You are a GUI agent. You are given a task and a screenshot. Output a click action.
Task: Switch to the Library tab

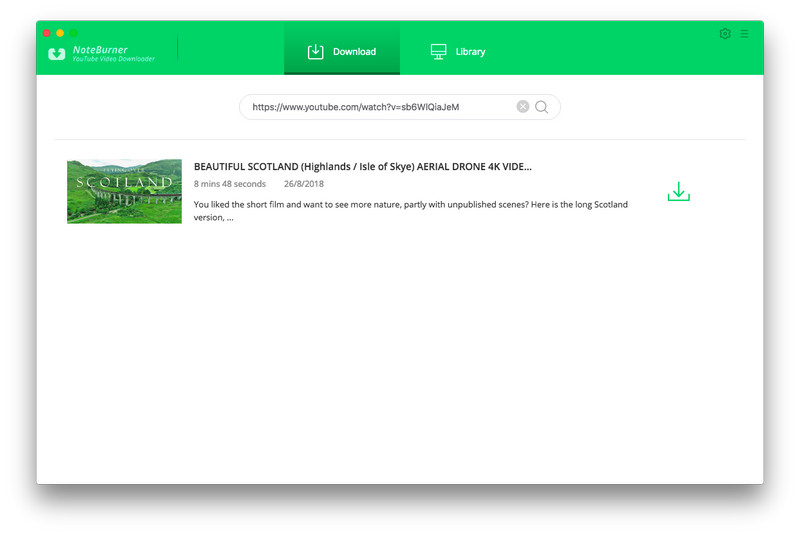458,52
